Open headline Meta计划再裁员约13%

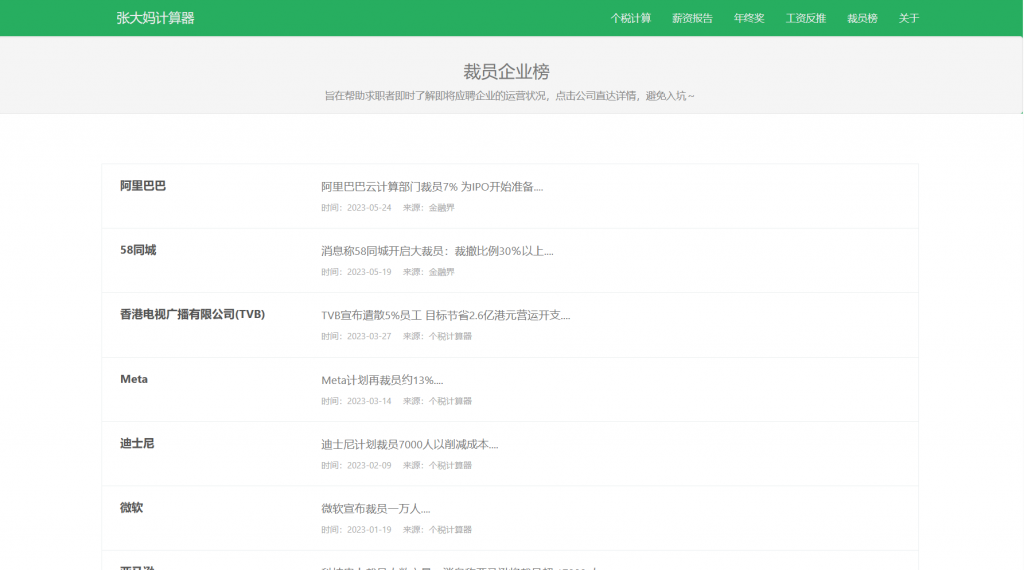pos(382,380)
